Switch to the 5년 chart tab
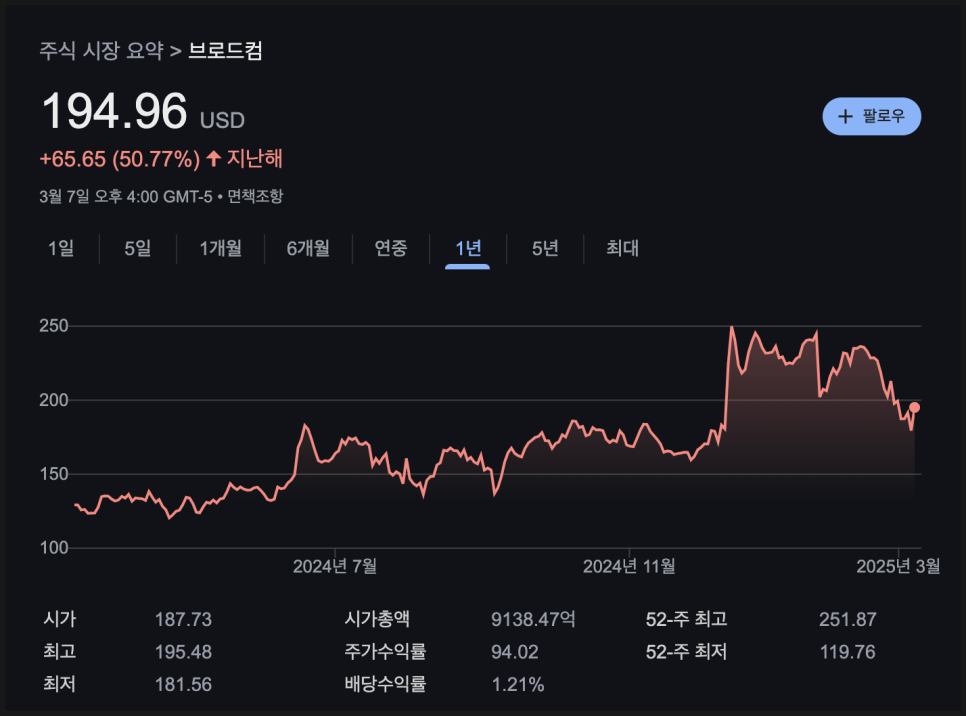 tap(545, 248)
